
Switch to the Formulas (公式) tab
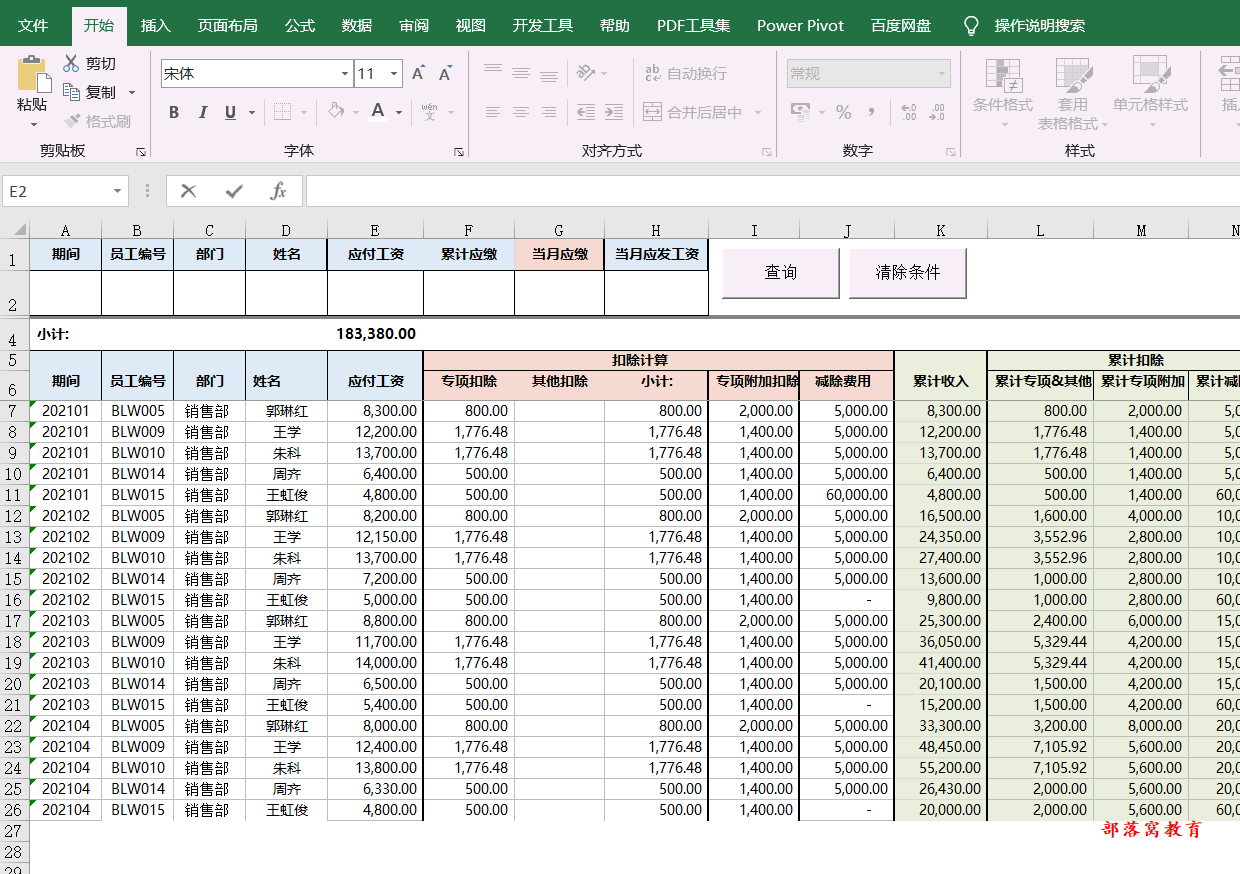coord(300,26)
